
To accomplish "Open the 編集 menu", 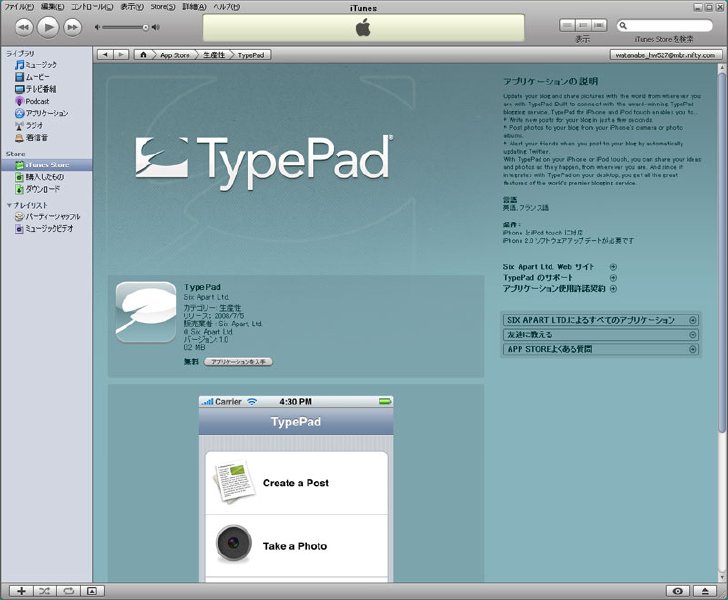I will coord(52,7).
